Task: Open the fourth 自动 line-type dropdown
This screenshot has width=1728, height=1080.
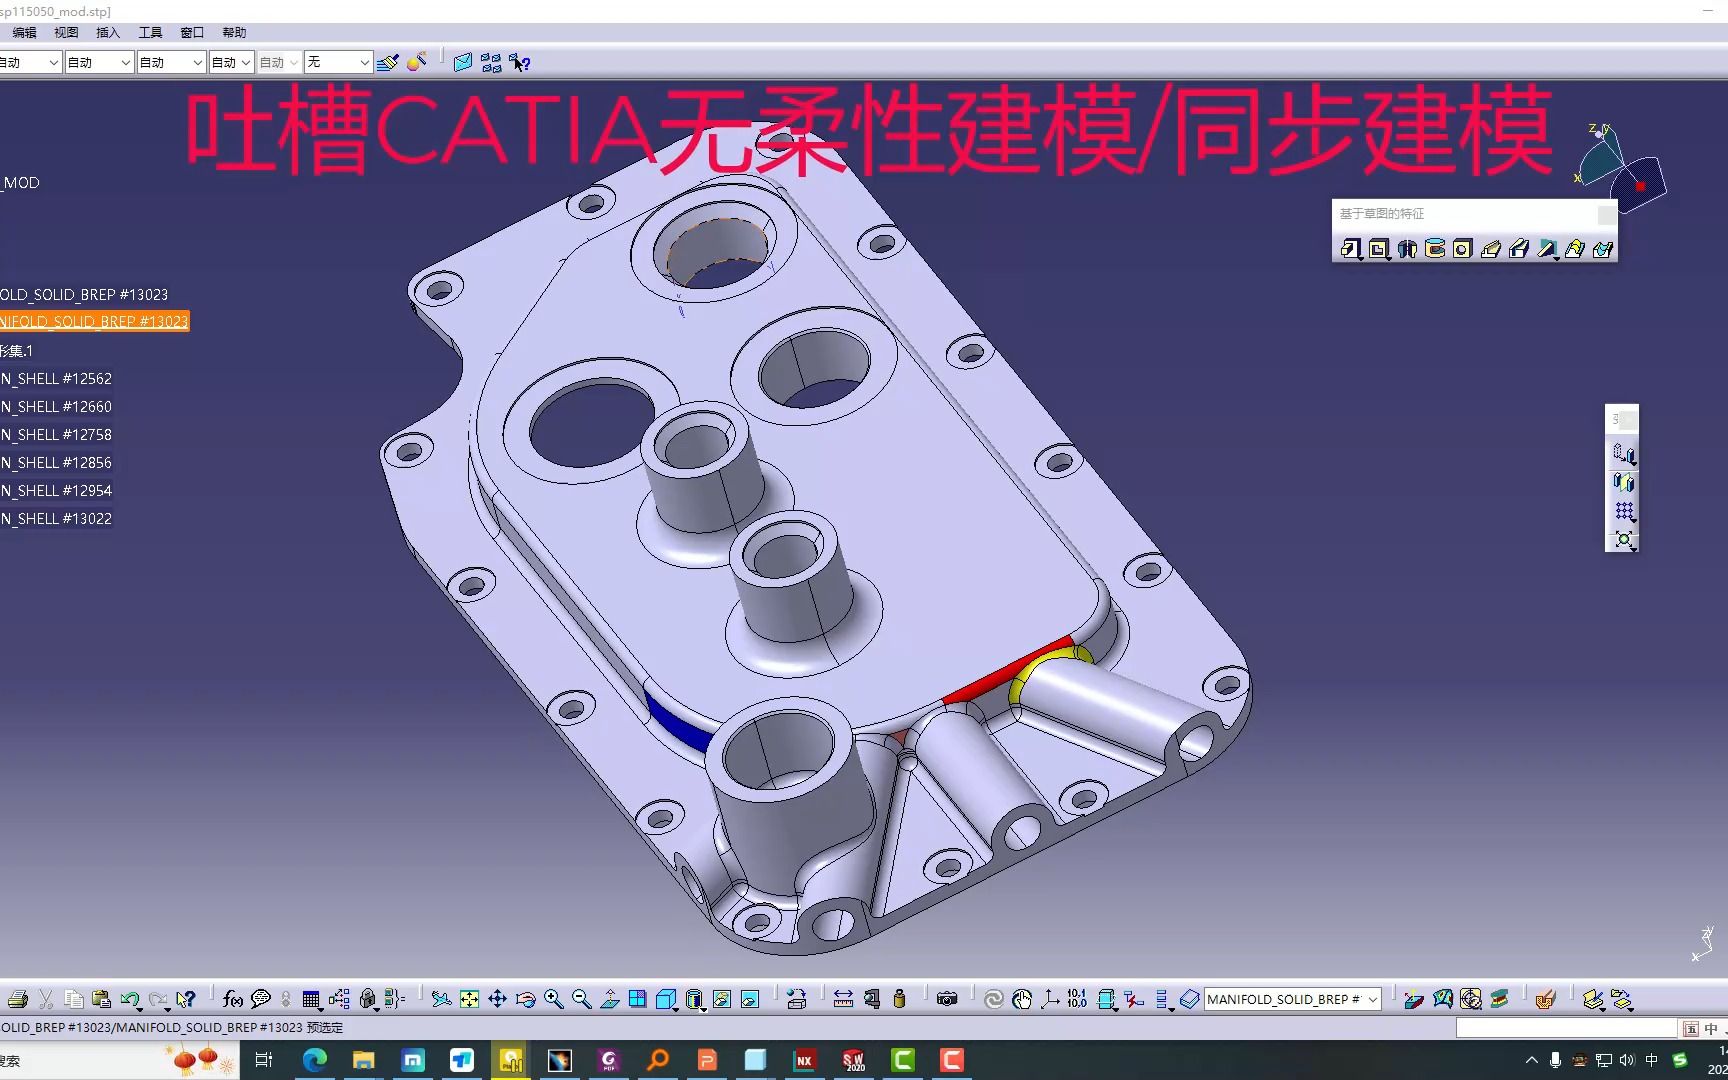Action: click(x=231, y=62)
